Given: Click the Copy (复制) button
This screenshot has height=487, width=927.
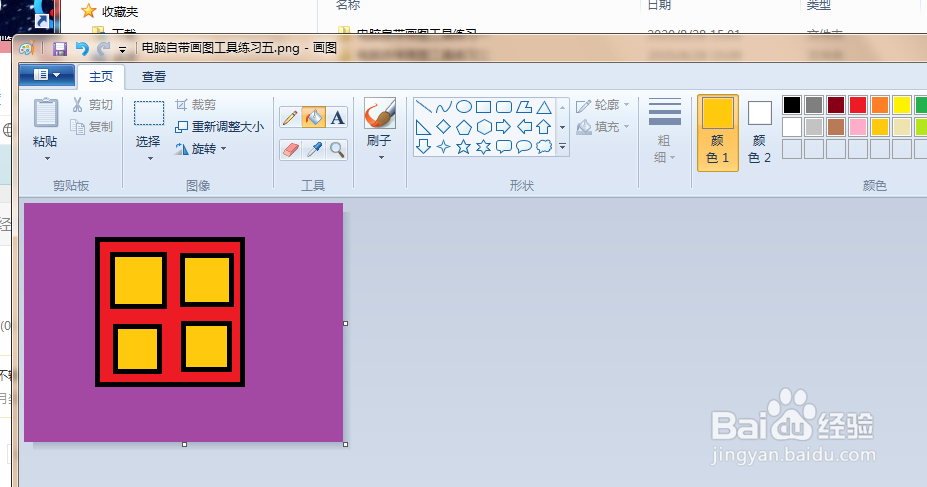Looking at the screenshot, I should click(x=92, y=126).
